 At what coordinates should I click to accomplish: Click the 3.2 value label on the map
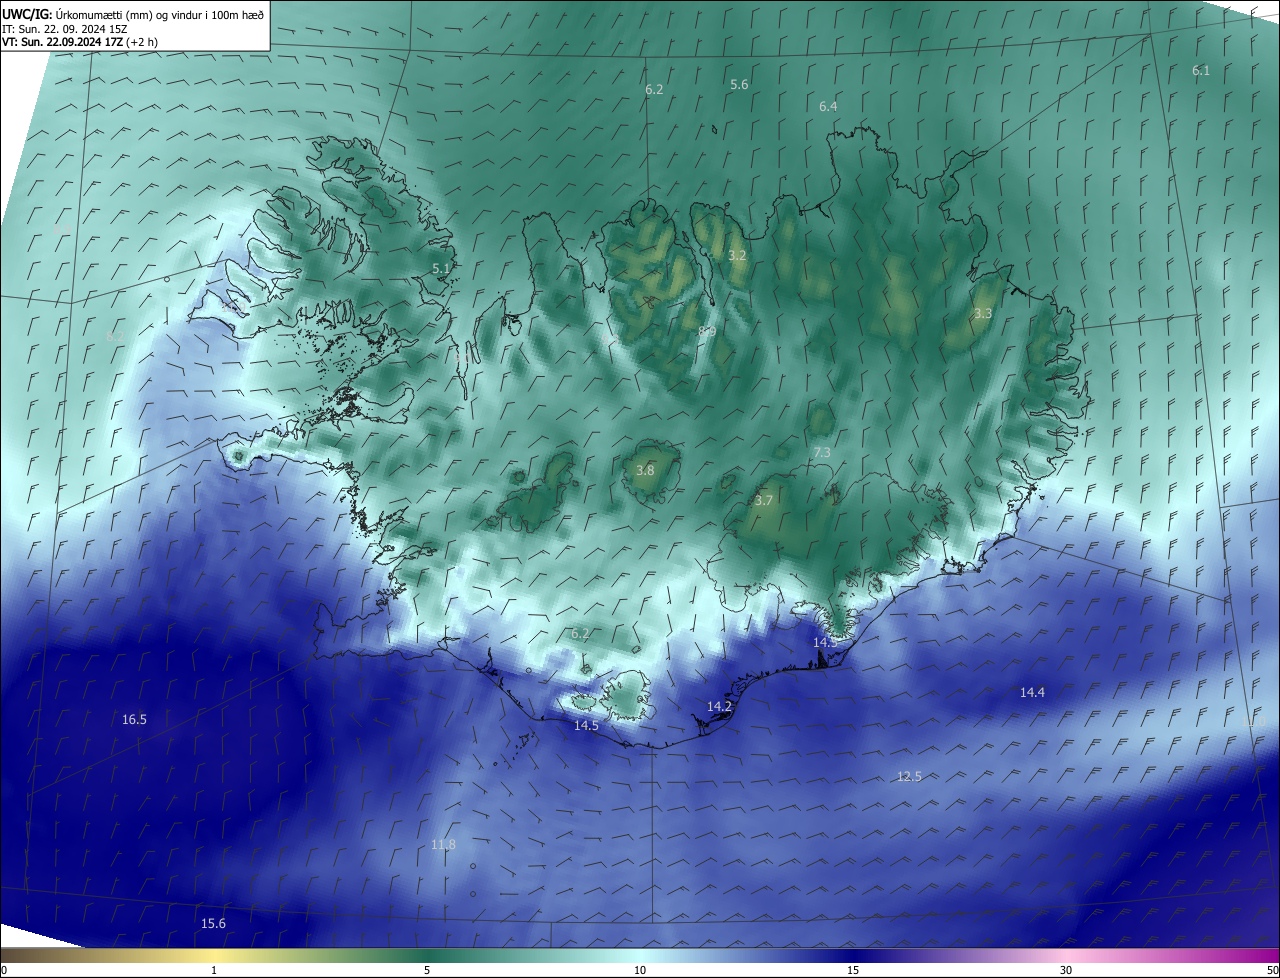[737, 256]
